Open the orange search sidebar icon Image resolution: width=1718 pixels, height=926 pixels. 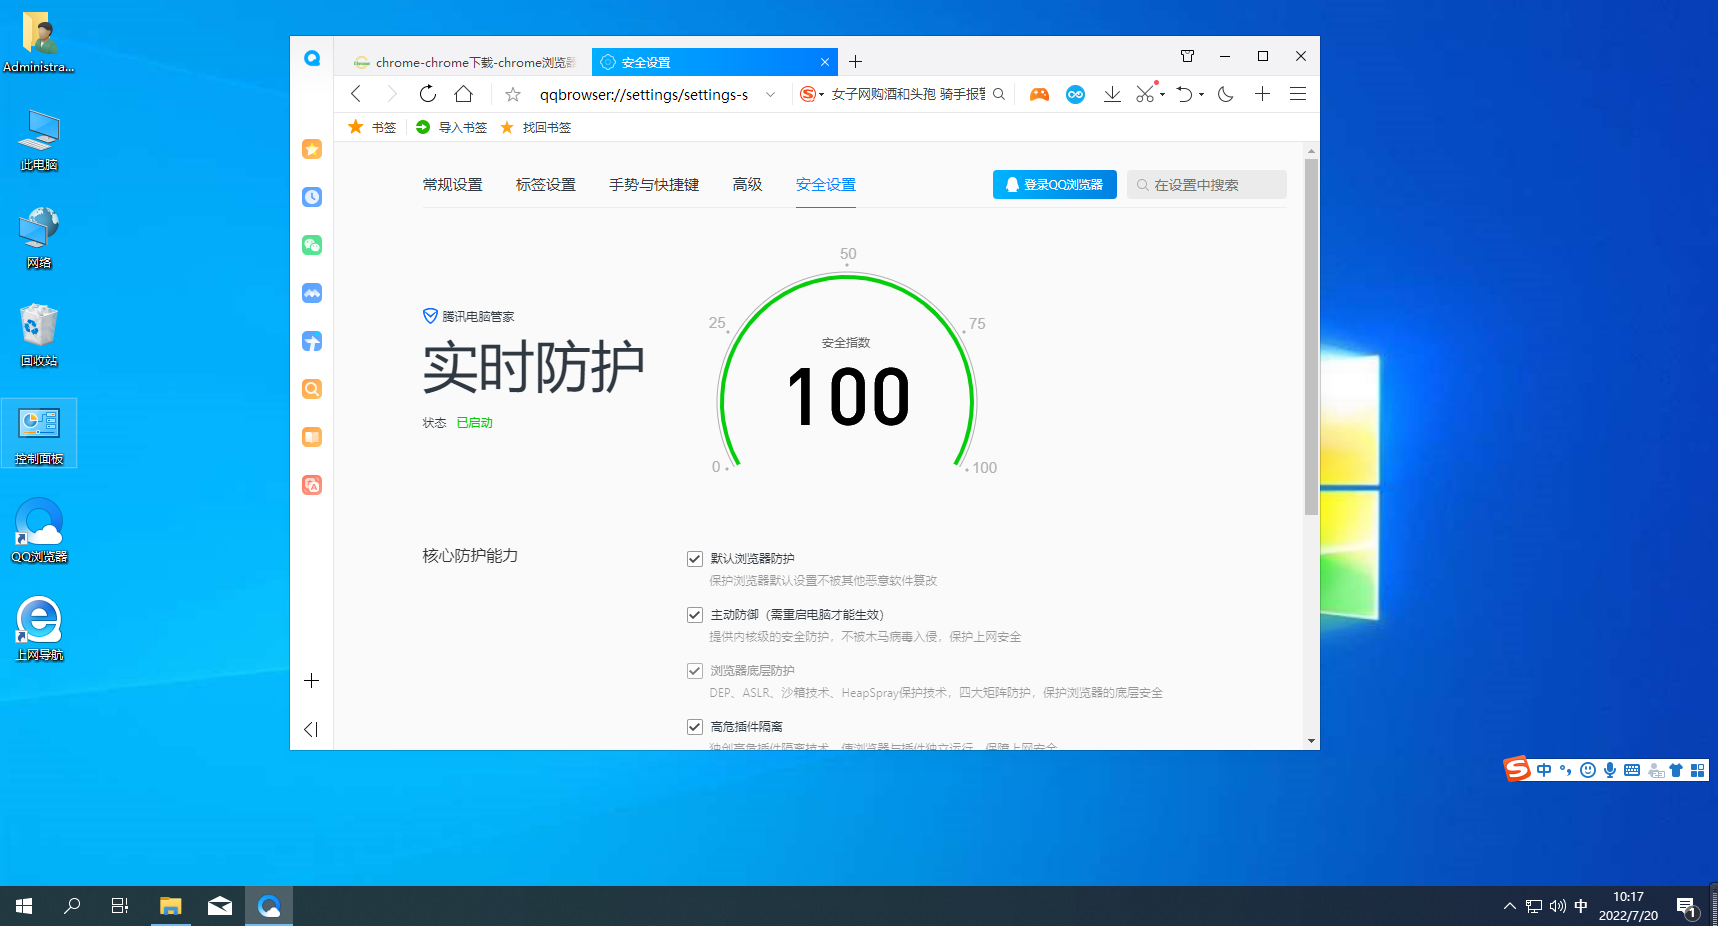312,389
